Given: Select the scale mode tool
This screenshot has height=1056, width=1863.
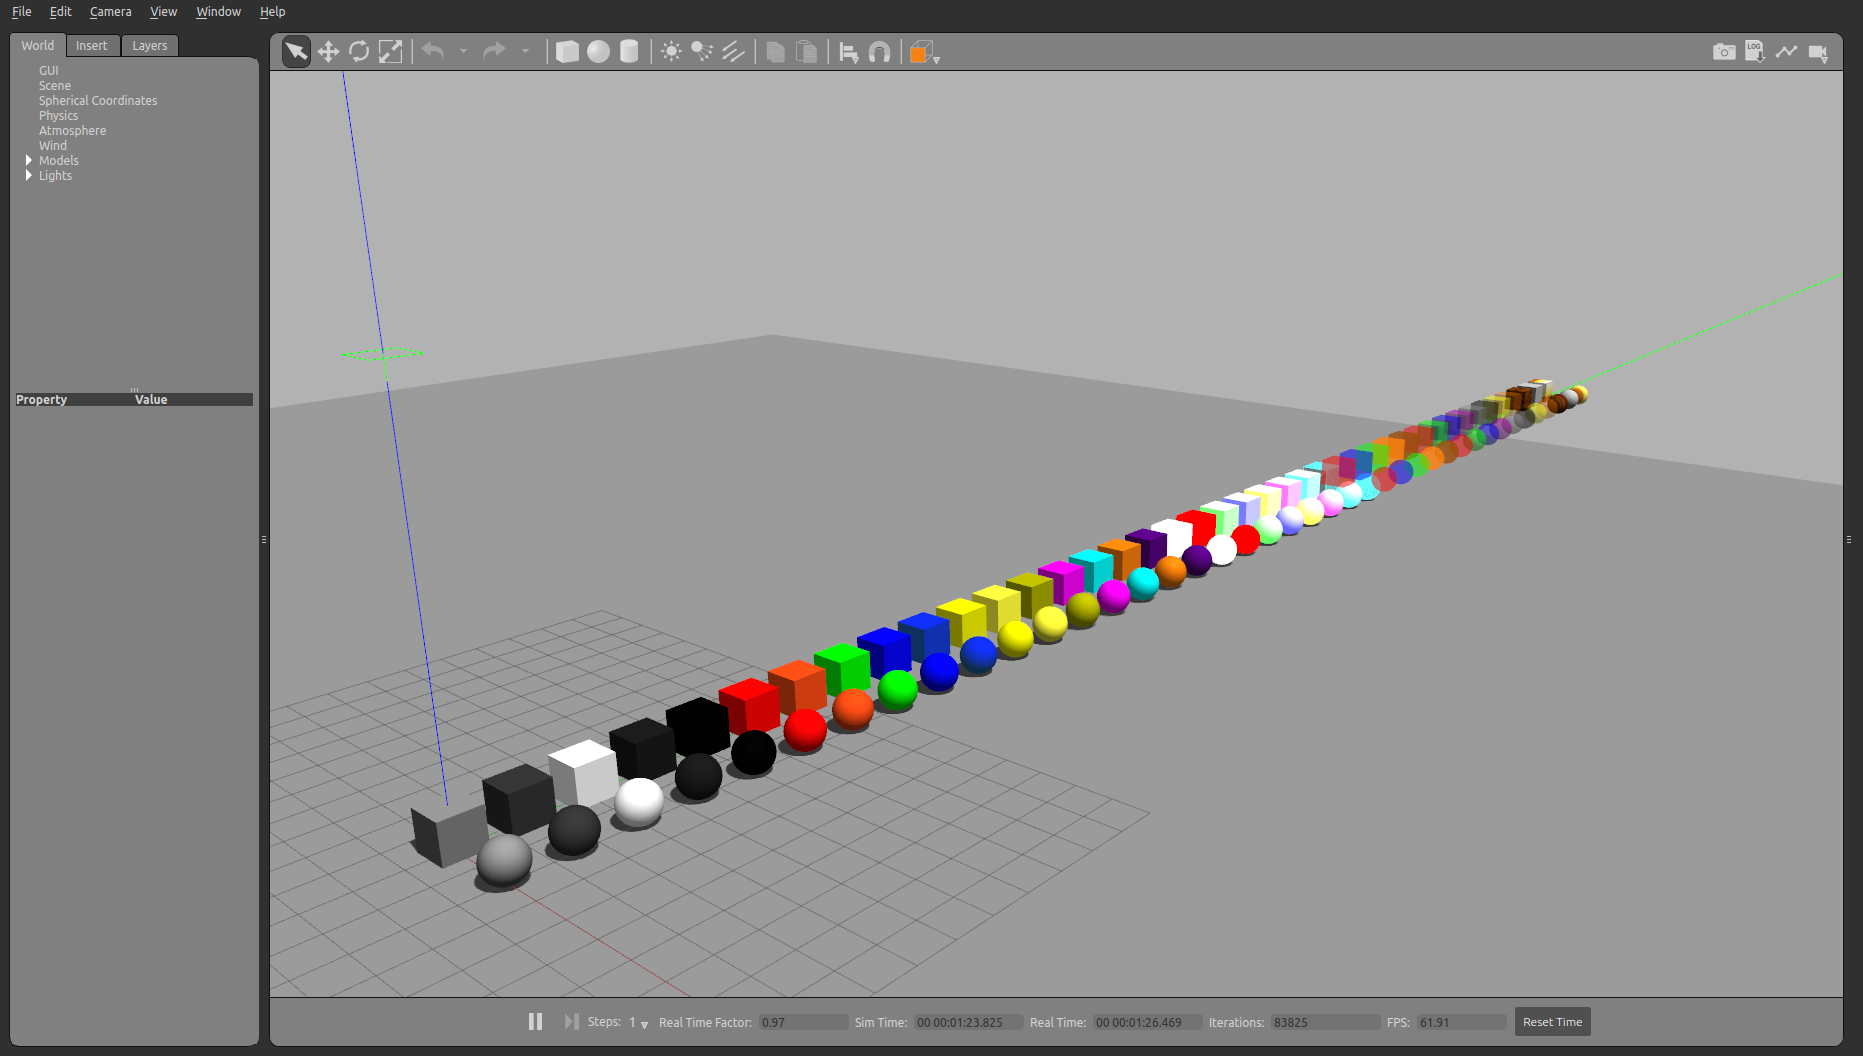Looking at the screenshot, I should coord(390,52).
